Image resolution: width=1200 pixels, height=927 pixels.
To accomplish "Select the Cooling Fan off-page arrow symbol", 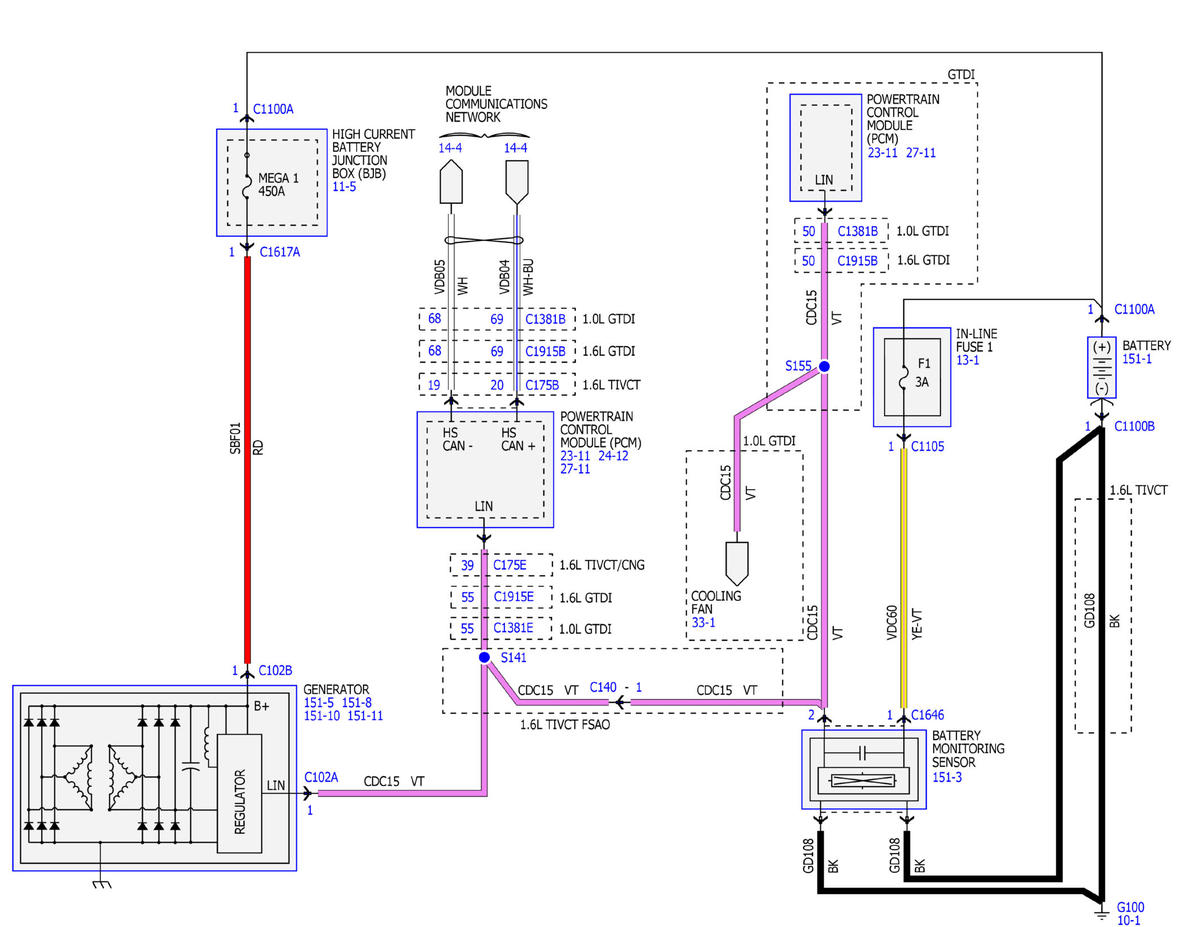I will [737, 563].
